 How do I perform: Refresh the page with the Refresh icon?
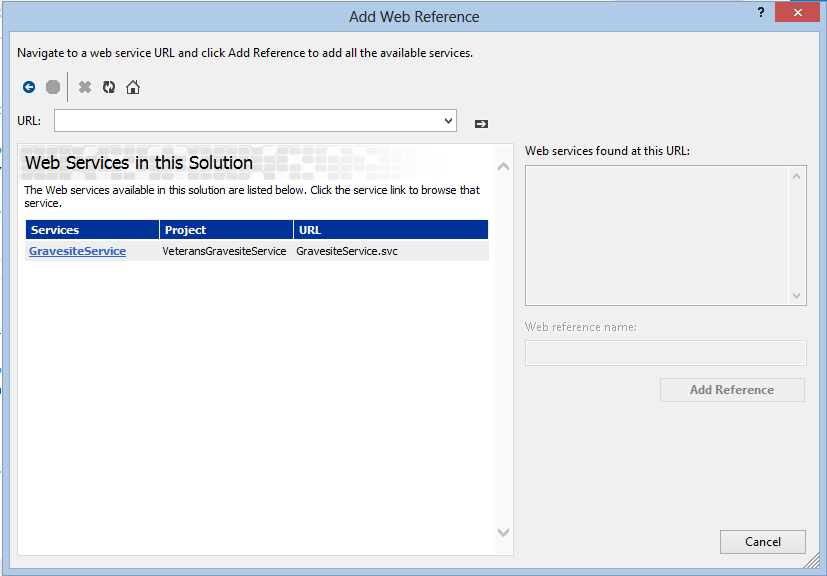pyautogui.click(x=109, y=87)
